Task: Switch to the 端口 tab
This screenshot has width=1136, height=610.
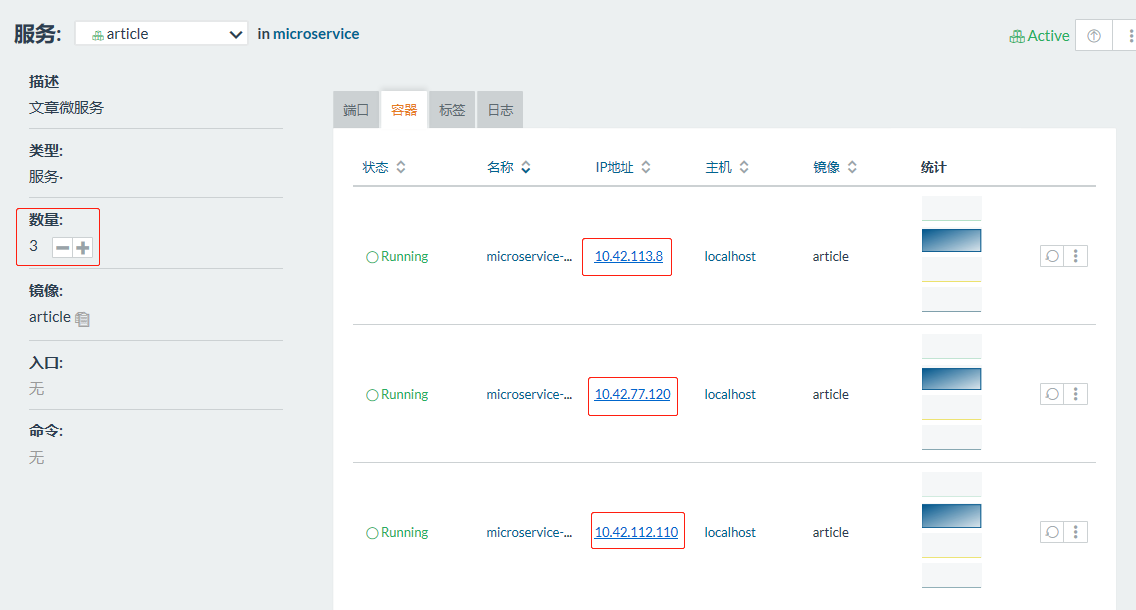Action: [x=355, y=109]
